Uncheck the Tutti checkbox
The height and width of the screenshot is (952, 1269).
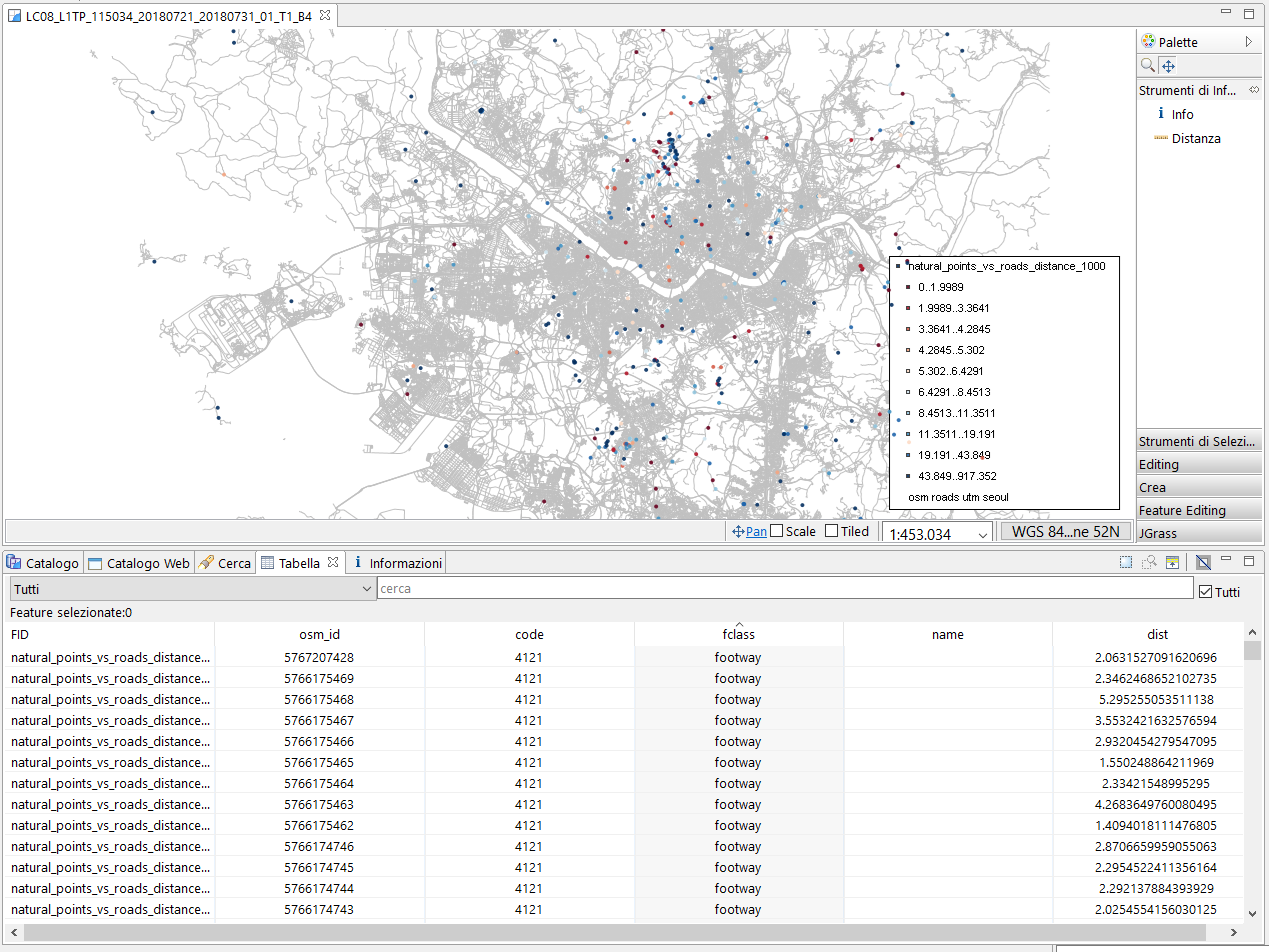click(1206, 592)
